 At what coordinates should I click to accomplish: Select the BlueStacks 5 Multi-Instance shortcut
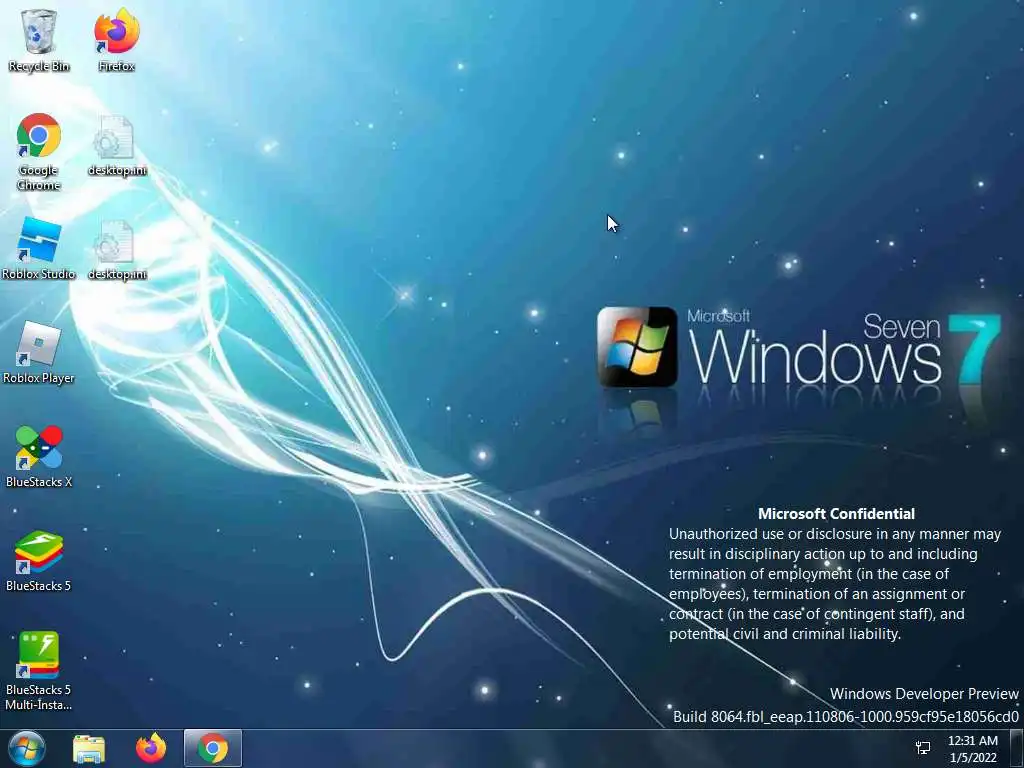coord(39,671)
